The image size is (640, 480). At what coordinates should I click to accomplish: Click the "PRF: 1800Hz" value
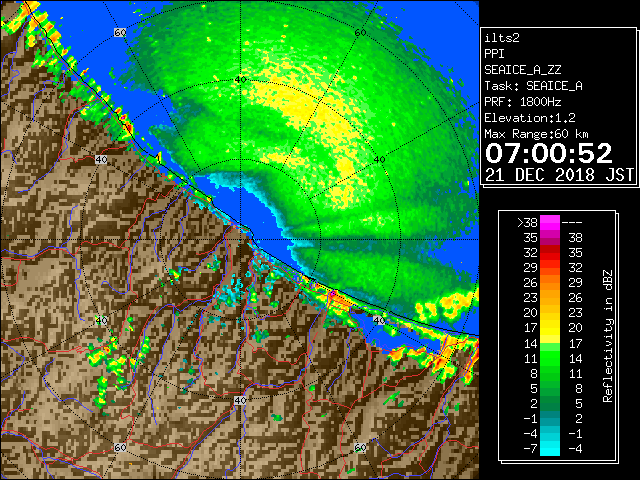[x=522, y=102]
